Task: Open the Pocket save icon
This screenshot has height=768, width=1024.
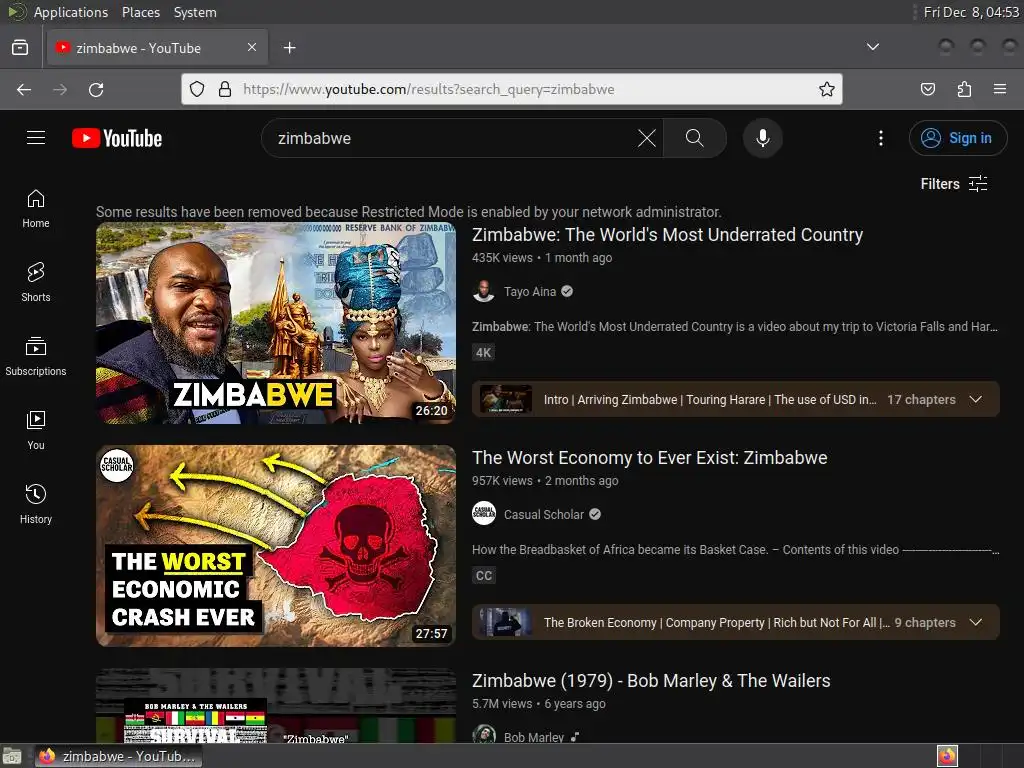Action: click(x=927, y=89)
